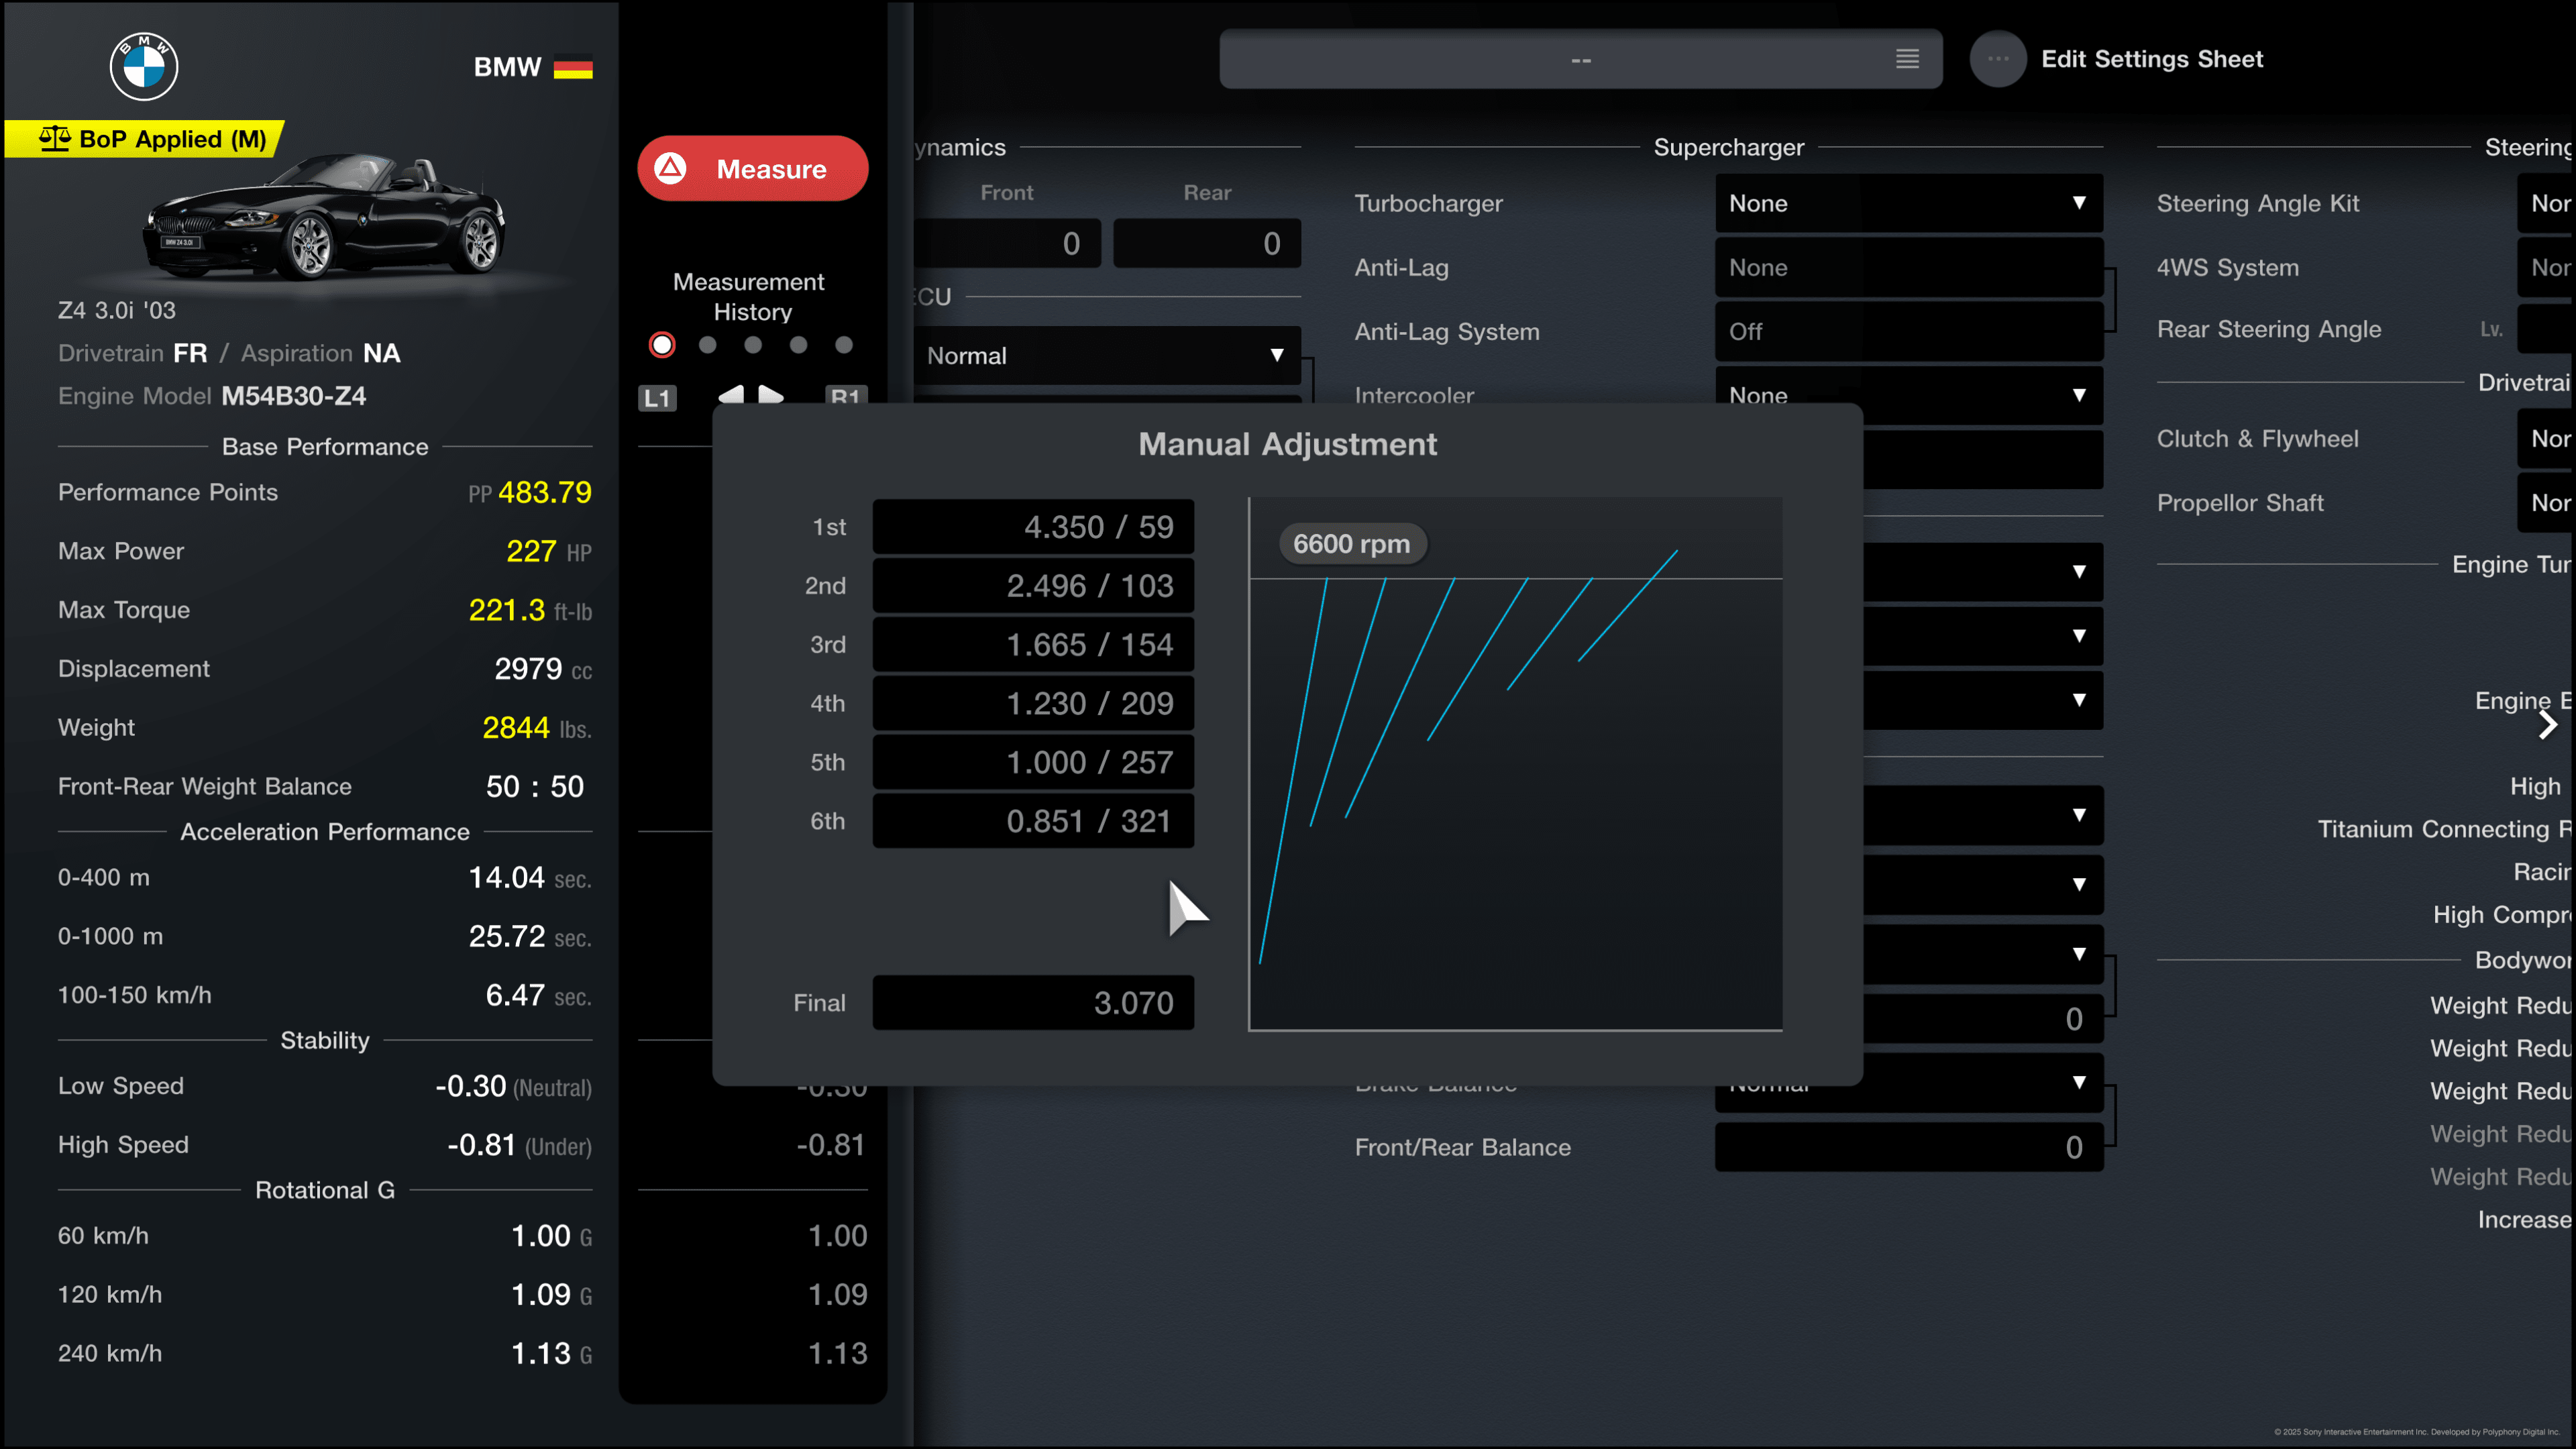Click the Anti-Lag System Off field
The image size is (2576, 1449).
[1908, 331]
